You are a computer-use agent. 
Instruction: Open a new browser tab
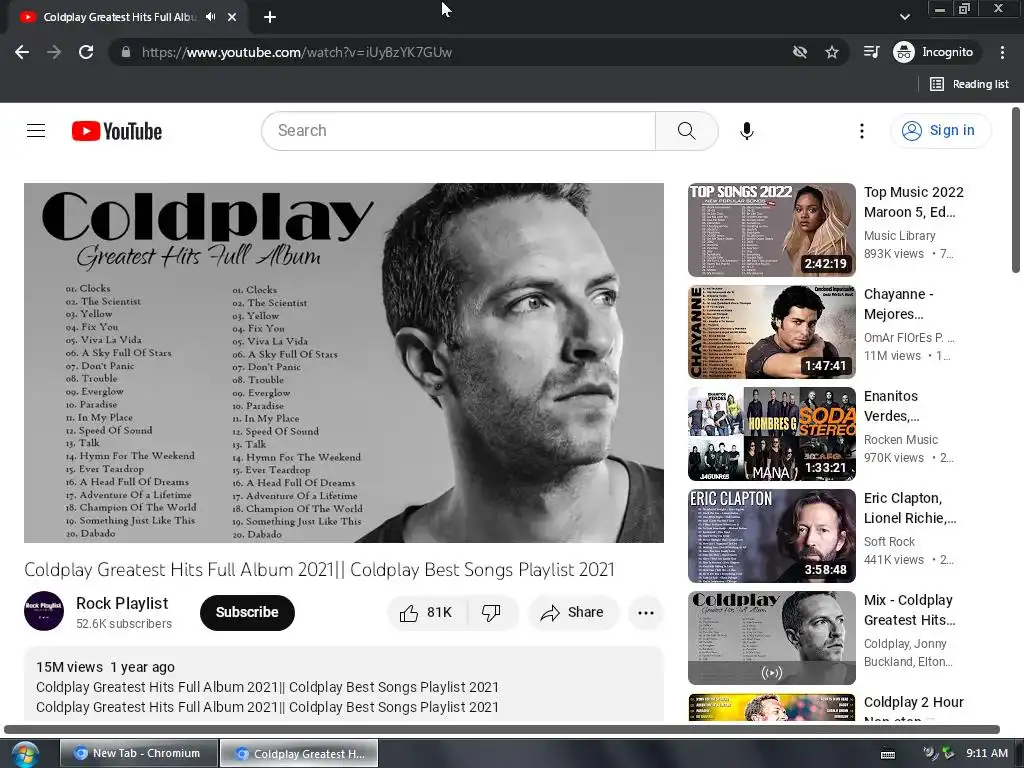[x=270, y=17]
